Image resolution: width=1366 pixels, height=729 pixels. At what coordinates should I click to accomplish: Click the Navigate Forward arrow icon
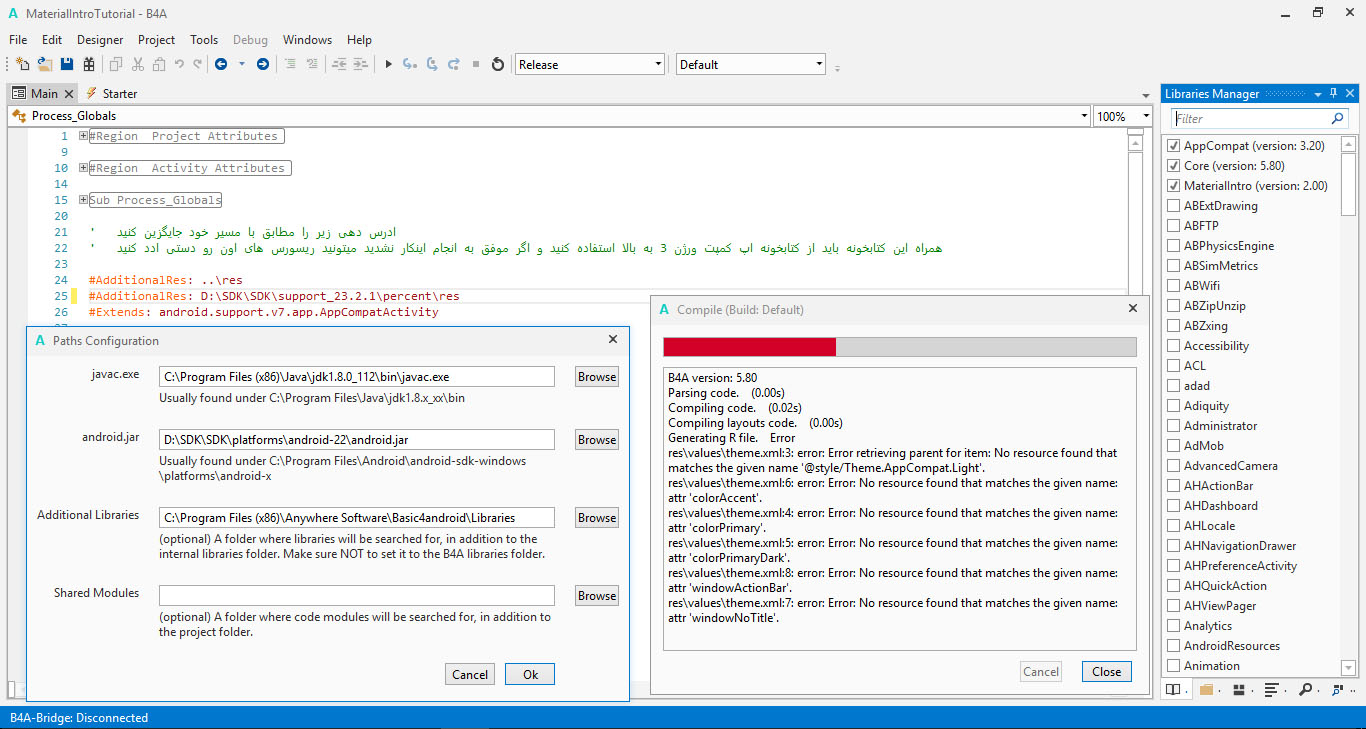262,64
